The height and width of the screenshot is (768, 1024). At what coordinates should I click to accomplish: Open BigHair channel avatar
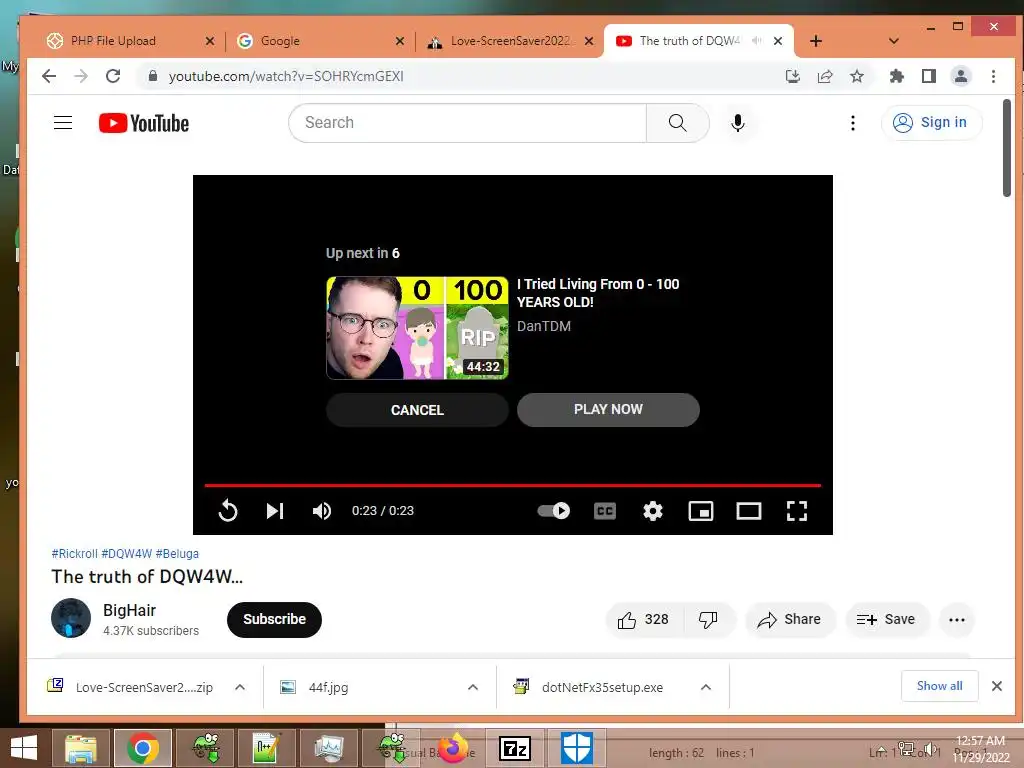[x=71, y=618]
